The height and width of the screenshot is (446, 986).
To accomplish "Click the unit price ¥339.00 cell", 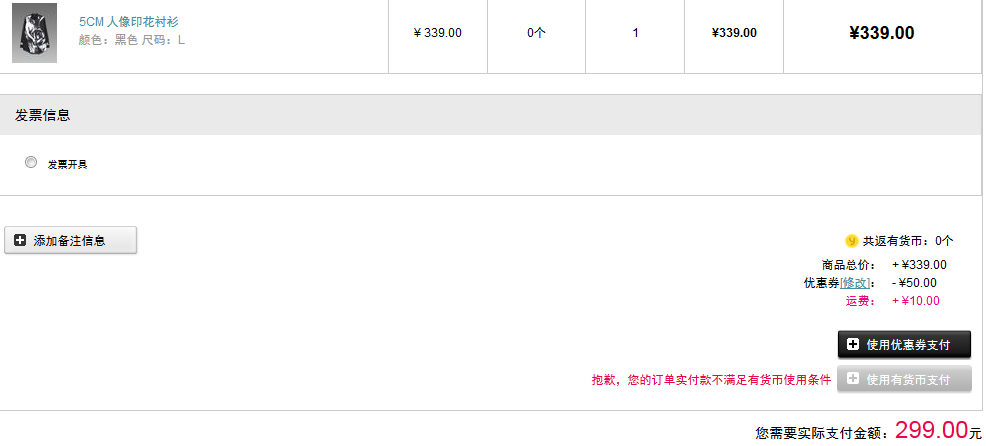I will click(438, 33).
